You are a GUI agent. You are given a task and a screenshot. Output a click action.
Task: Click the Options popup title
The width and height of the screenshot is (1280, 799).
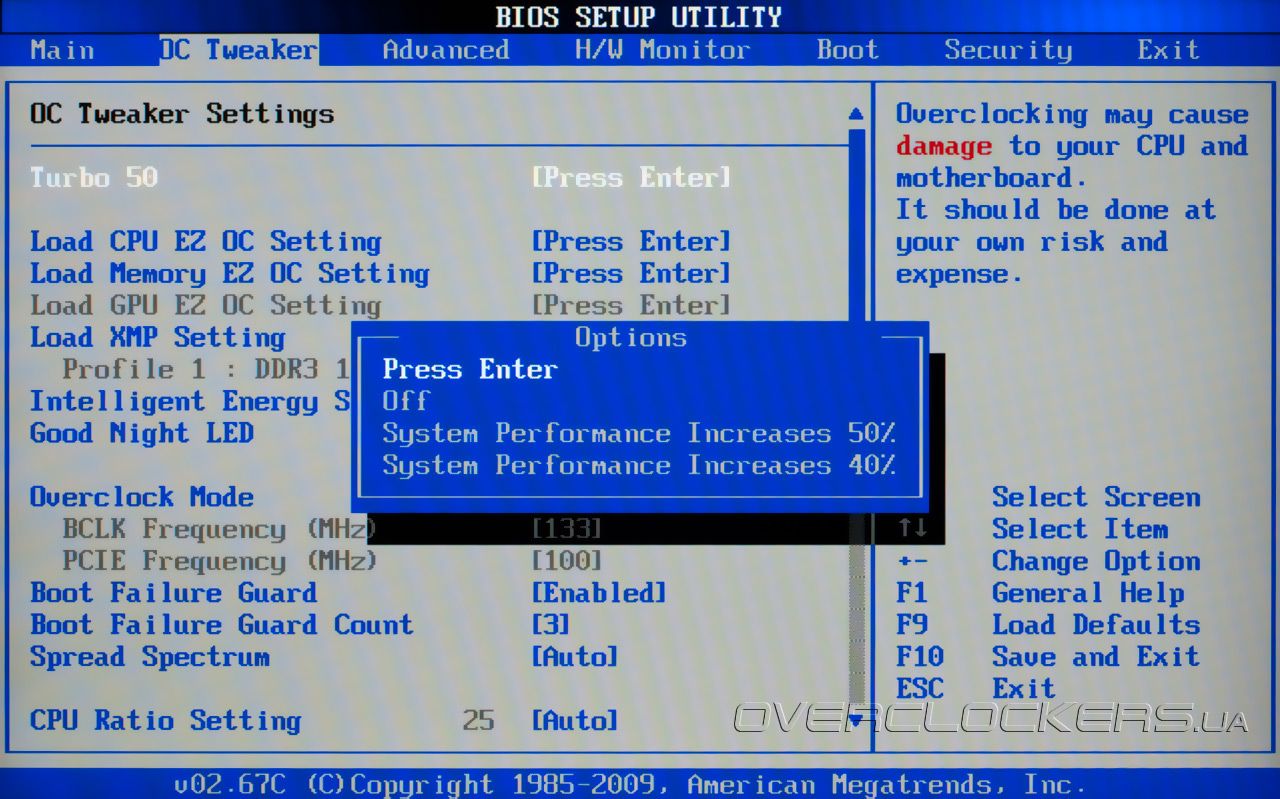631,338
